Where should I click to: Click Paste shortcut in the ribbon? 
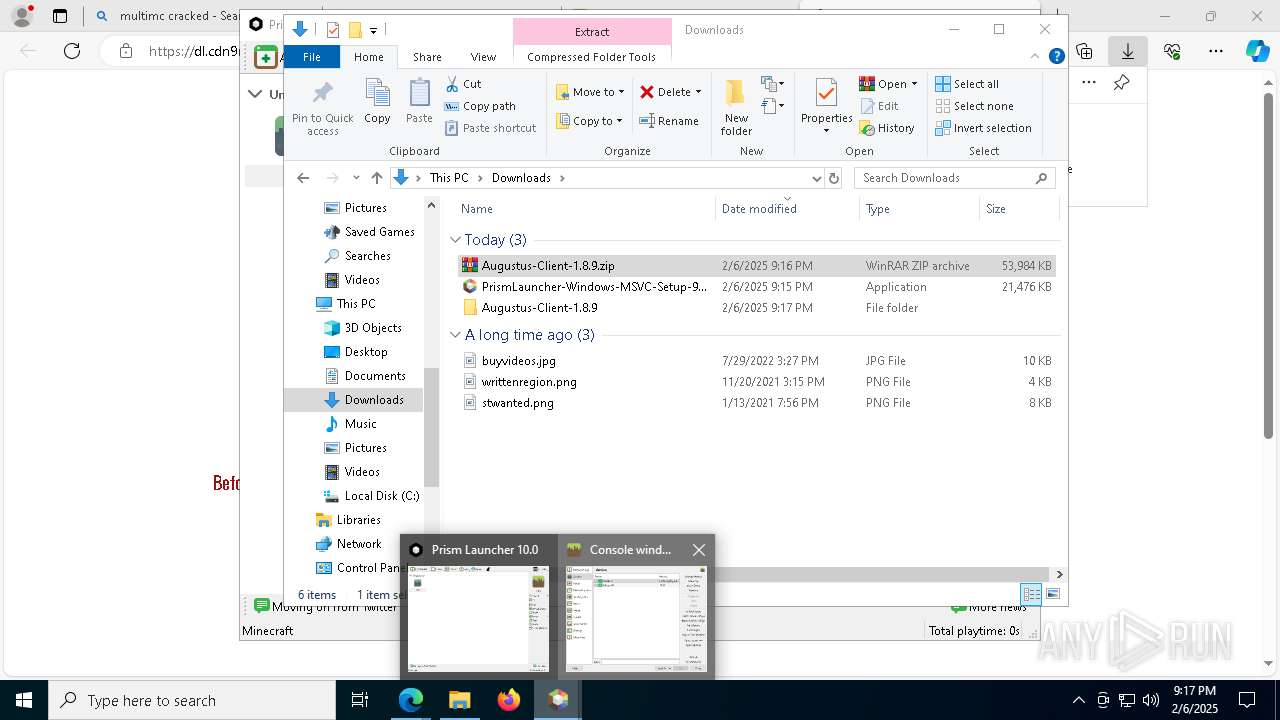point(490,128)
